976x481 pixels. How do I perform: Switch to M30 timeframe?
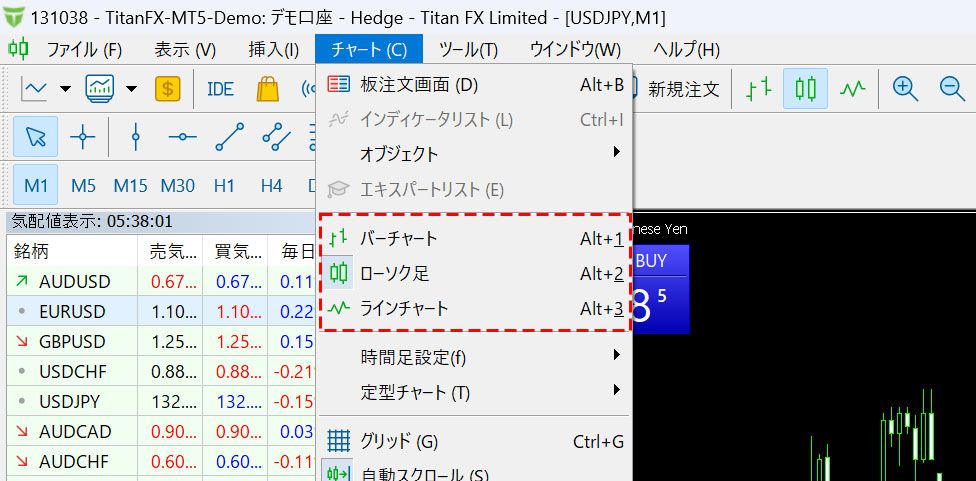[177, 185]
